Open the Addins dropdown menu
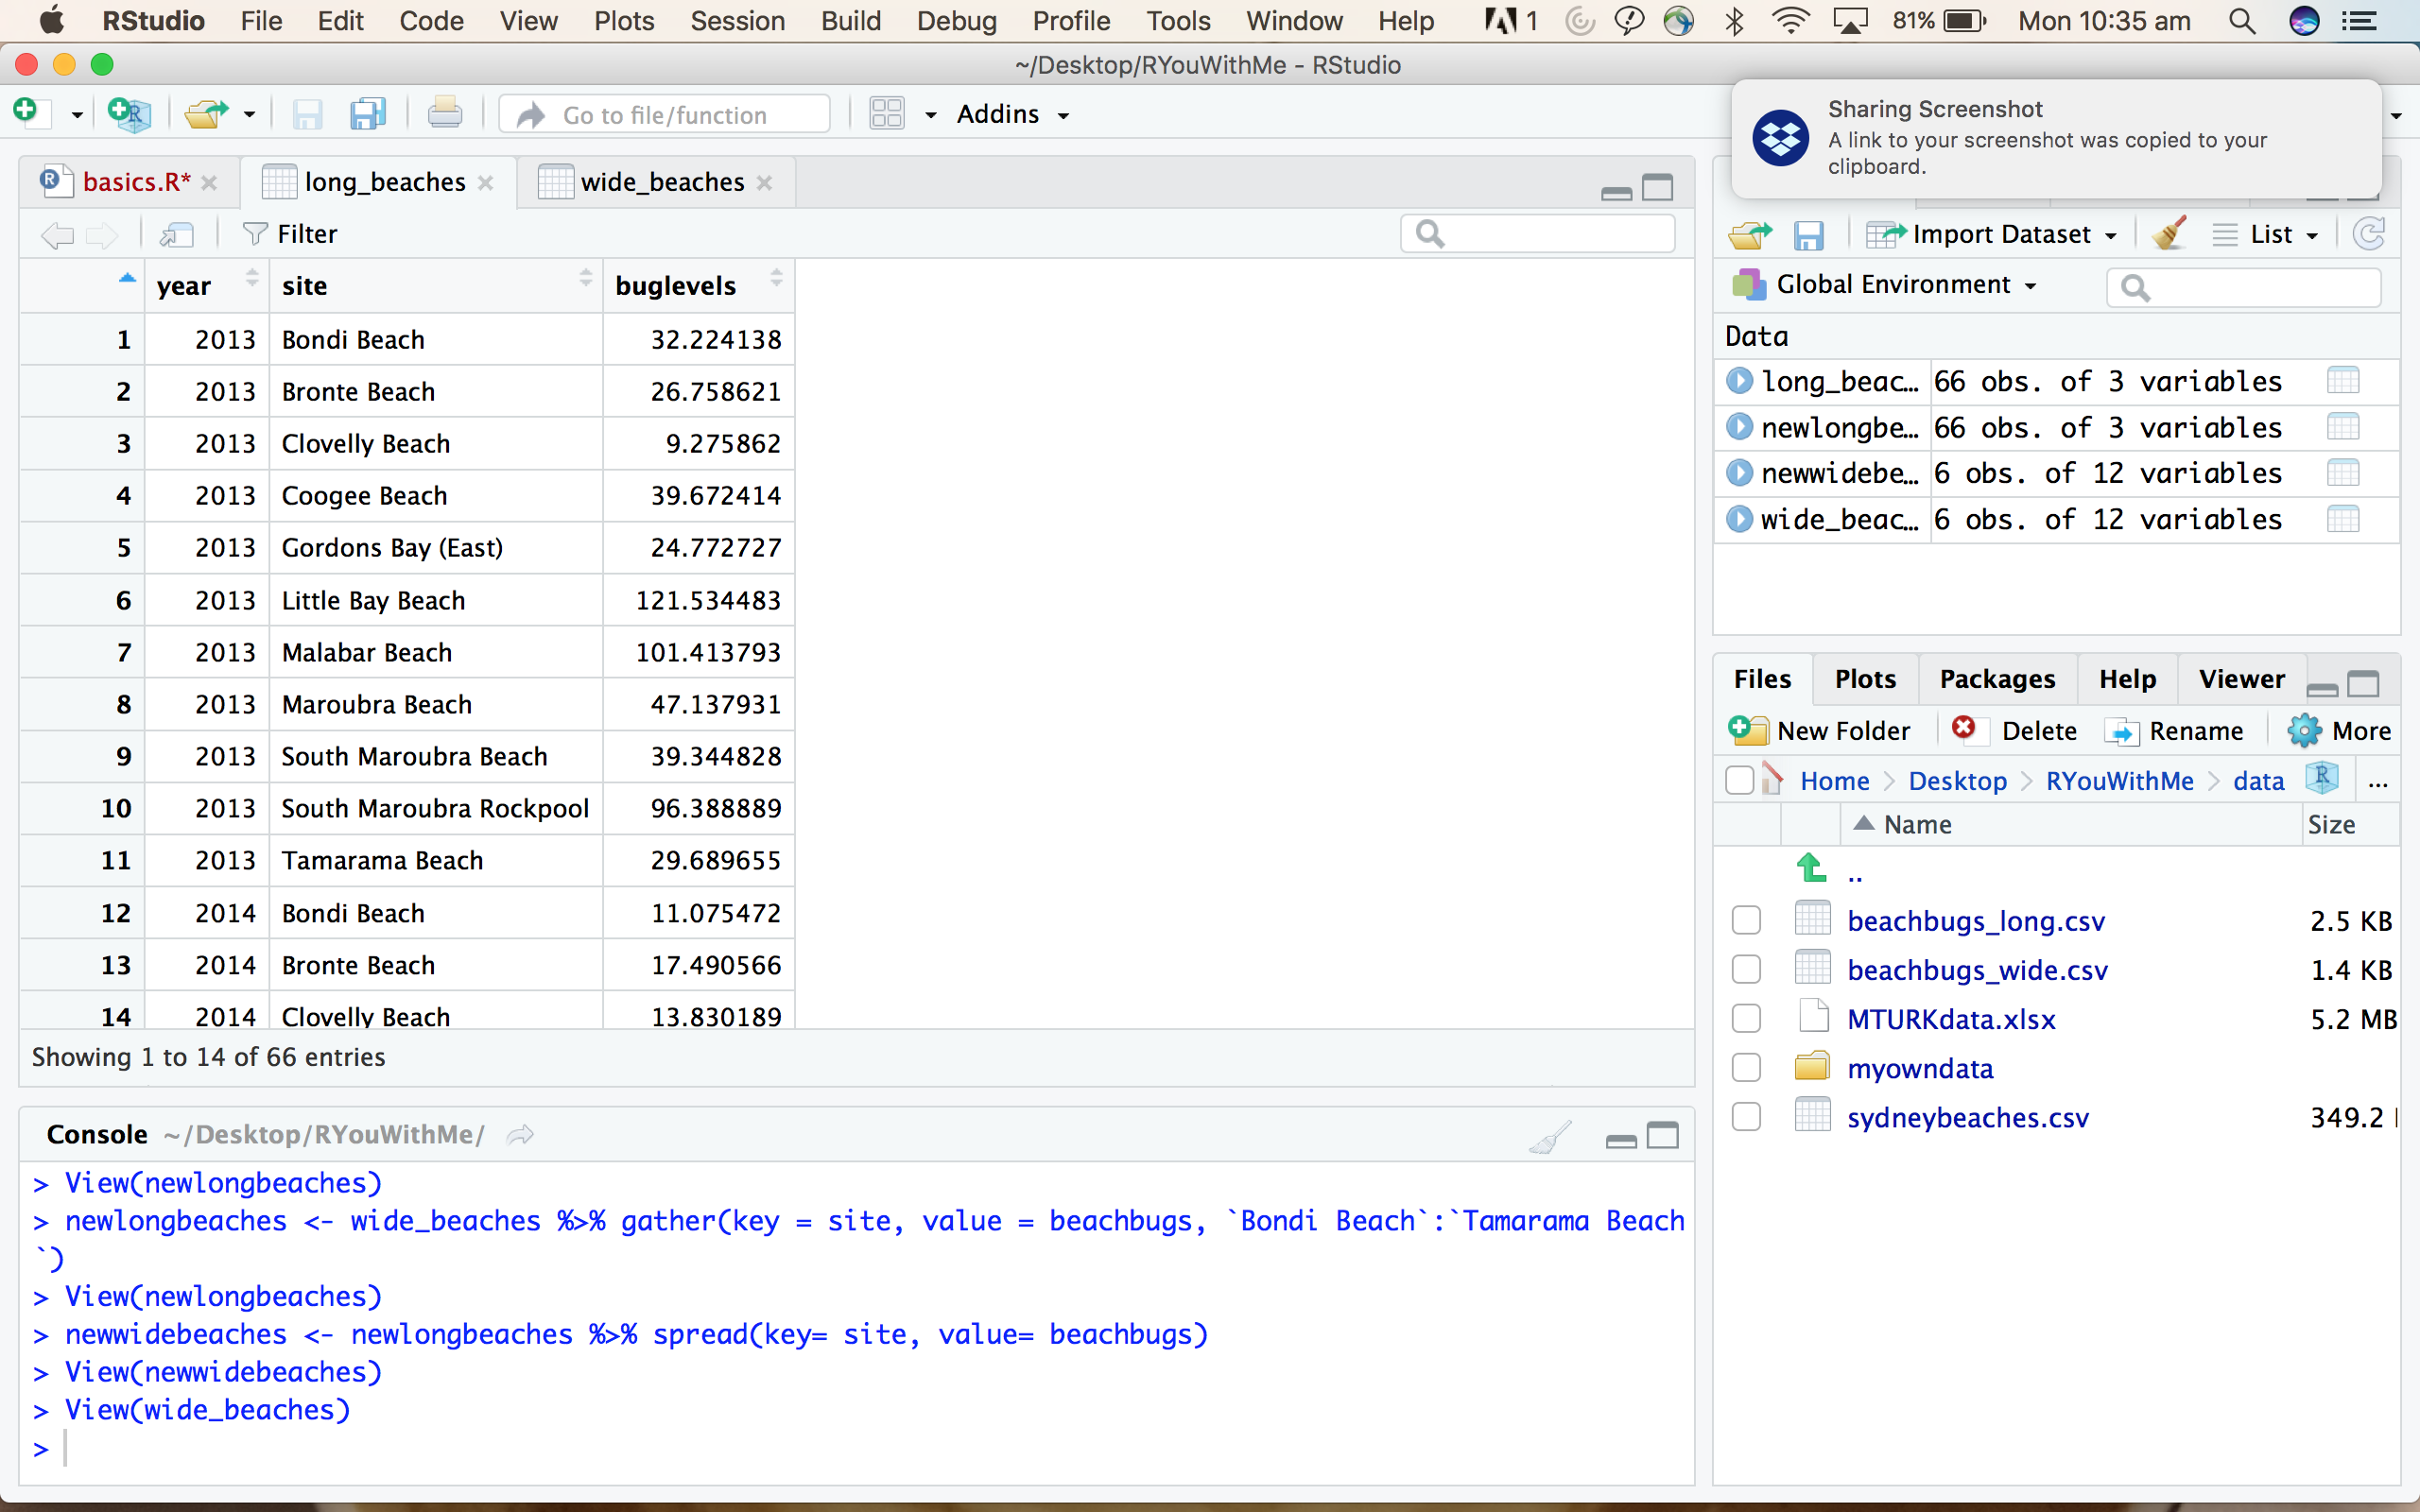 [x=1012, y=114]
